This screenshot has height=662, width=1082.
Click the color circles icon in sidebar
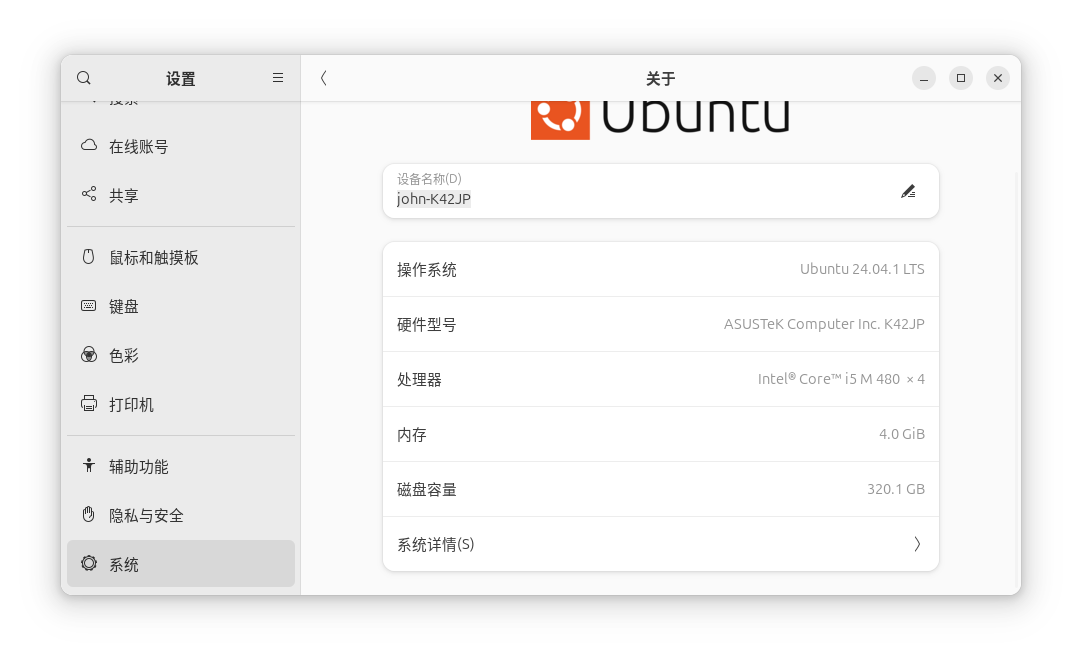88,355
